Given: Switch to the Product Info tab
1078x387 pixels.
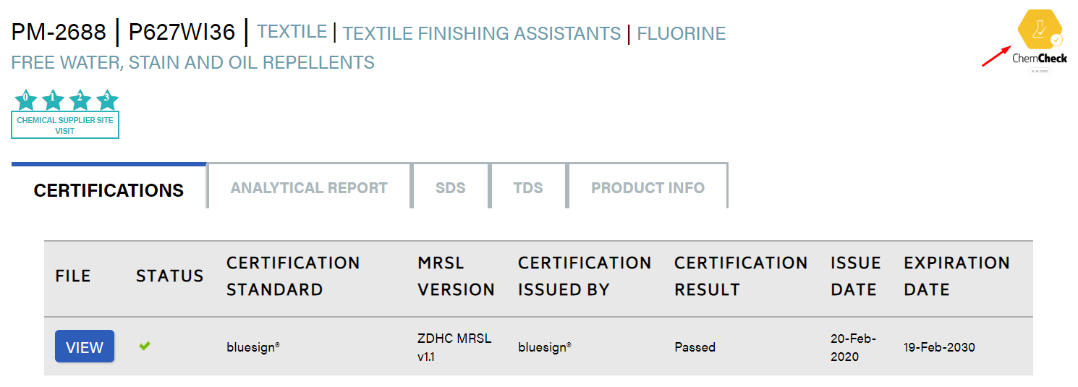Looking at the screenshot, I should coord(648,187).
